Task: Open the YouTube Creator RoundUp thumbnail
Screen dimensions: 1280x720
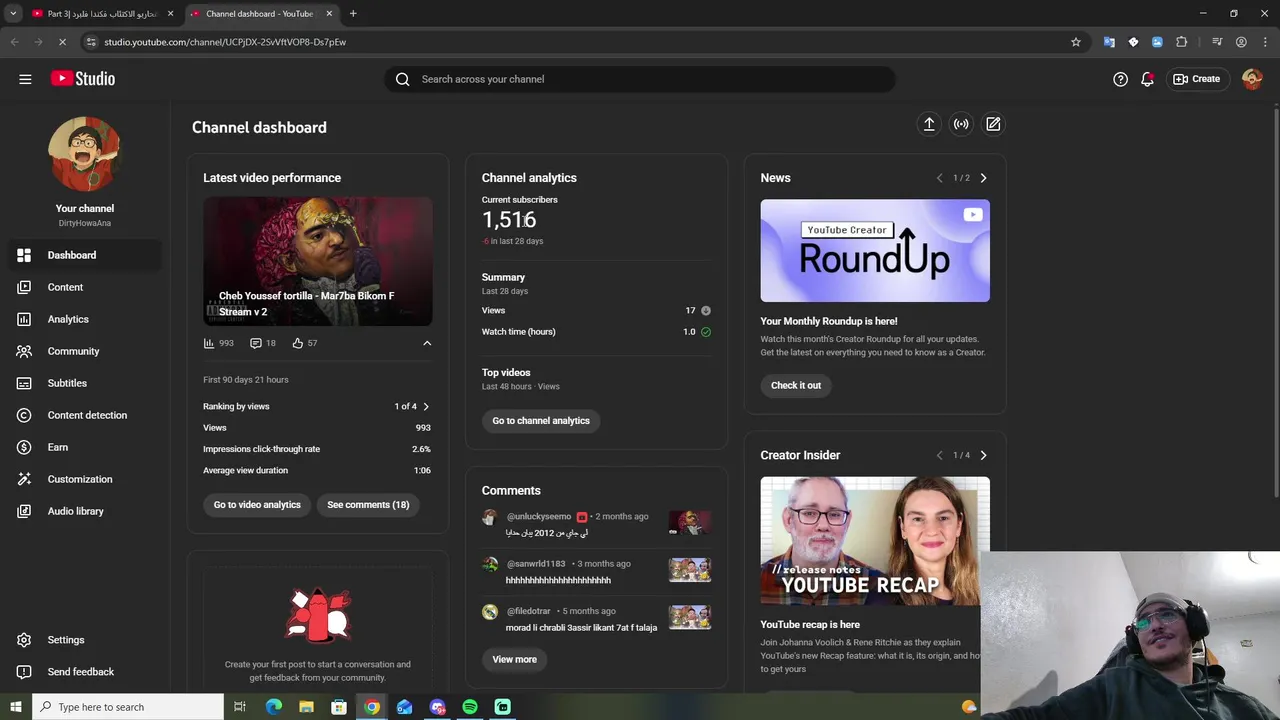Action: pyautogui.click(x=875, y=251)
